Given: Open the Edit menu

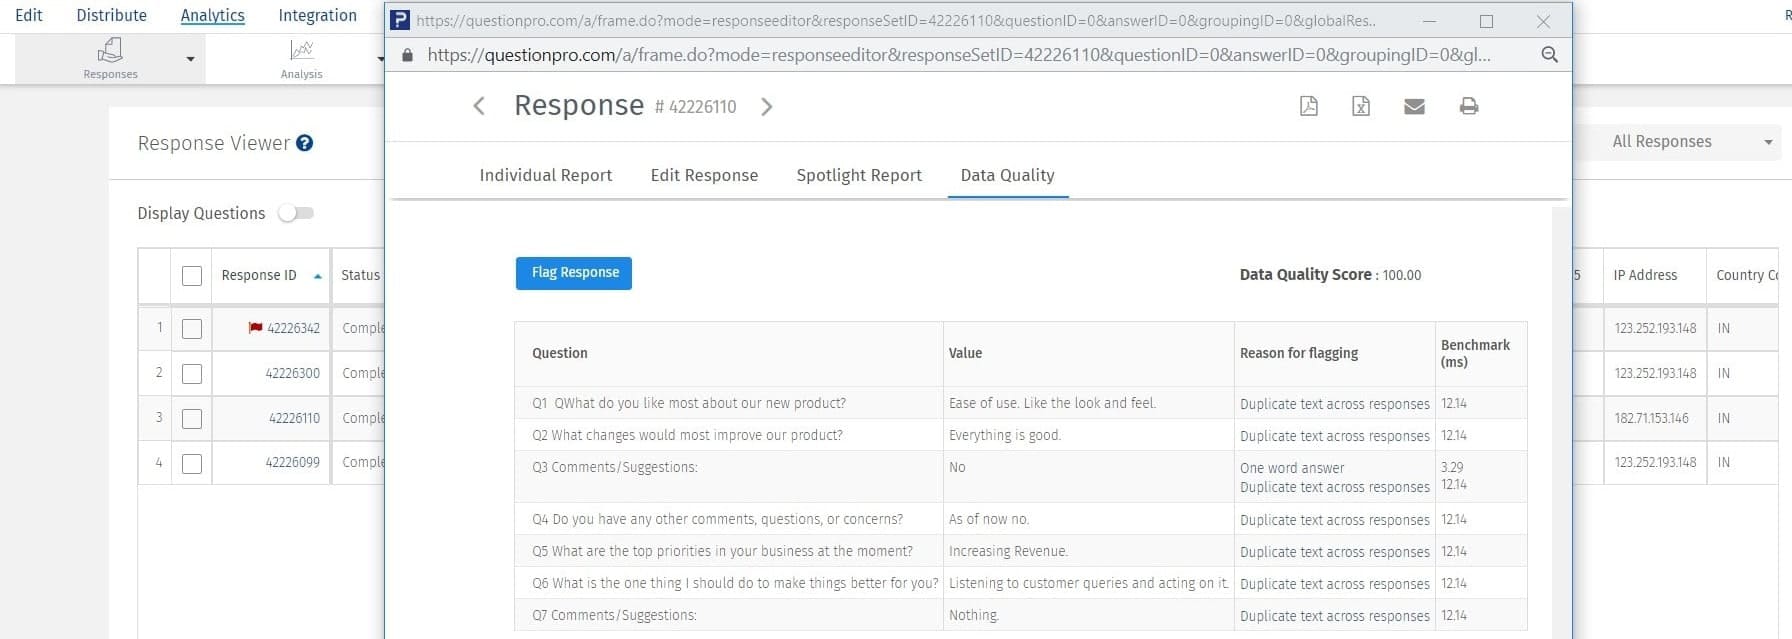Looking at the screenshot, I should [x=29, y=15].
